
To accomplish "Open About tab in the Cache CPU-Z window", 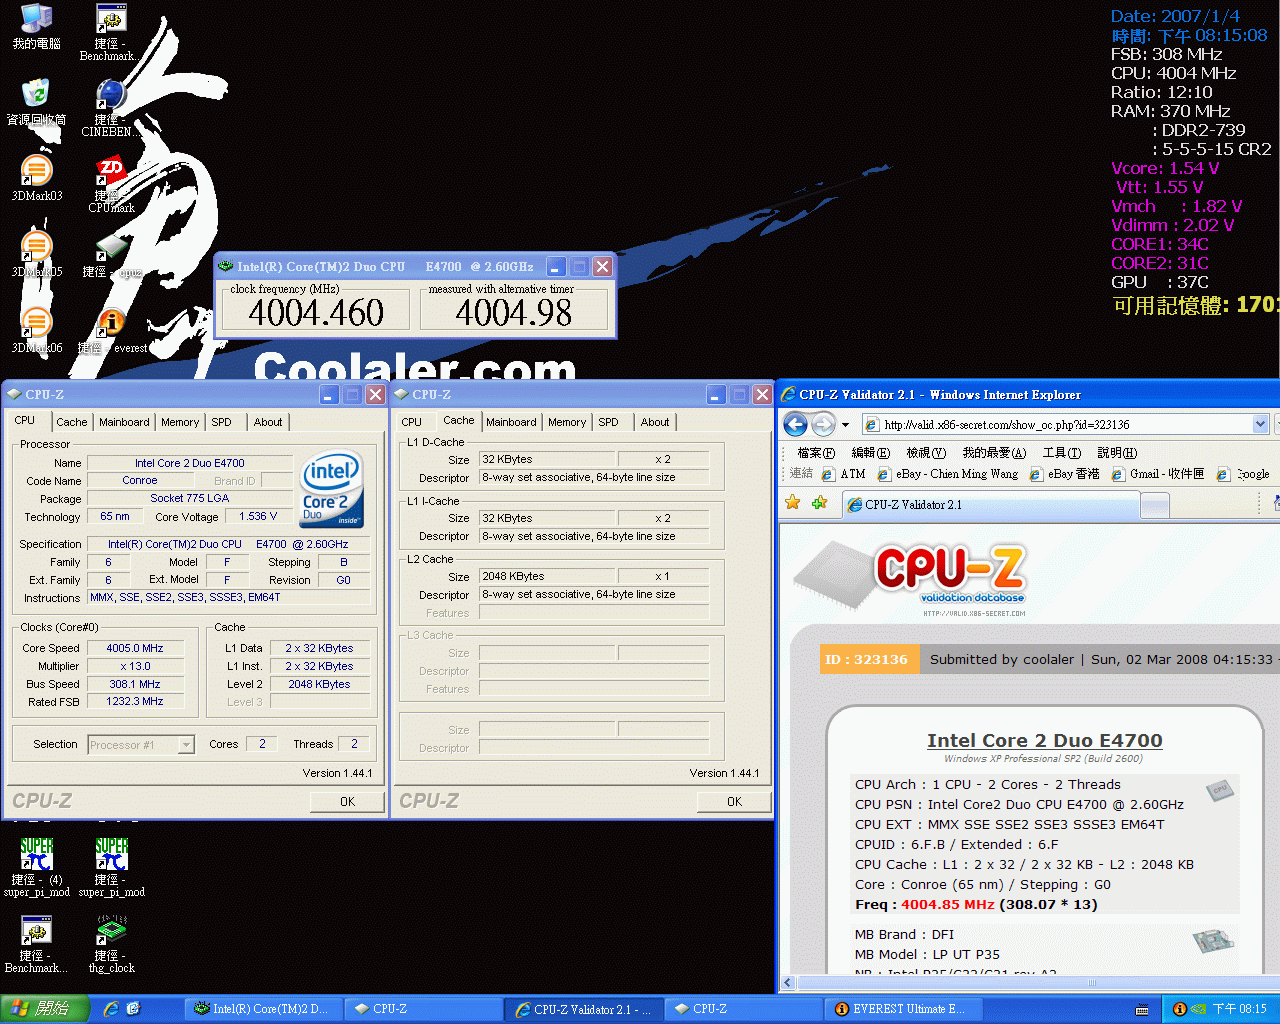I will (655, 422).
